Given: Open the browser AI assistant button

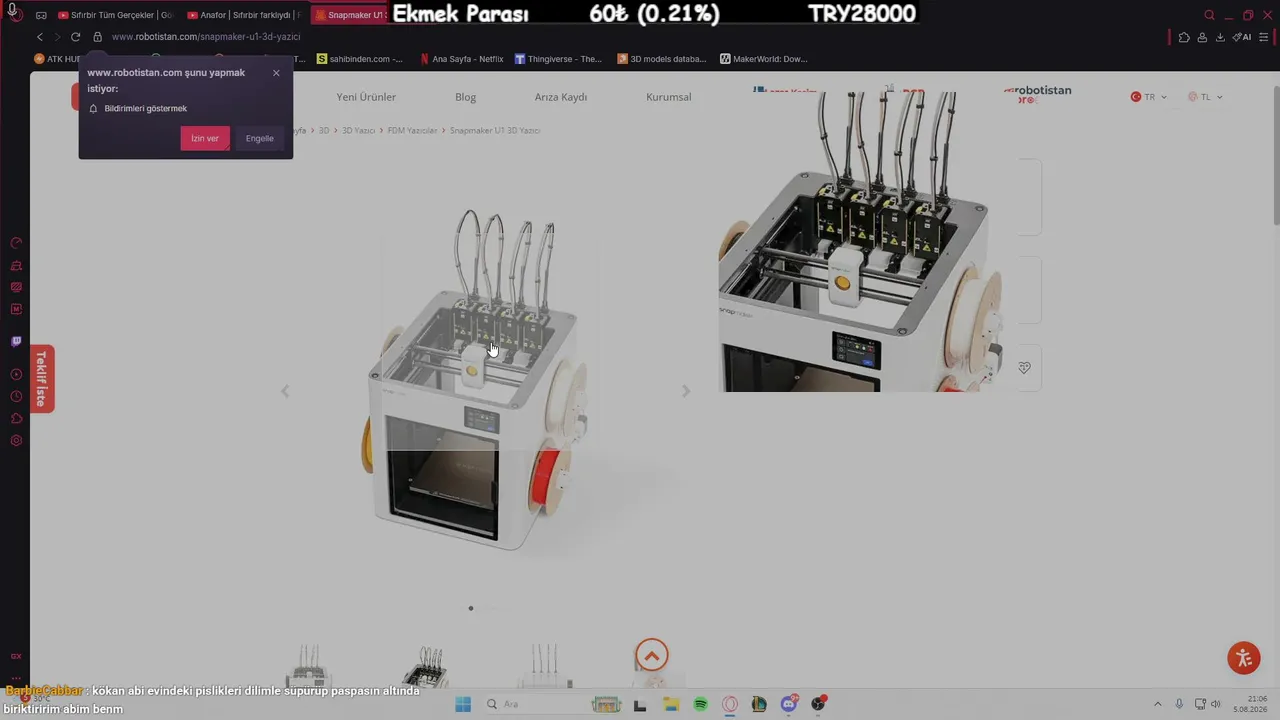Looking at the screenshot, I should [x=1242, y=37].
